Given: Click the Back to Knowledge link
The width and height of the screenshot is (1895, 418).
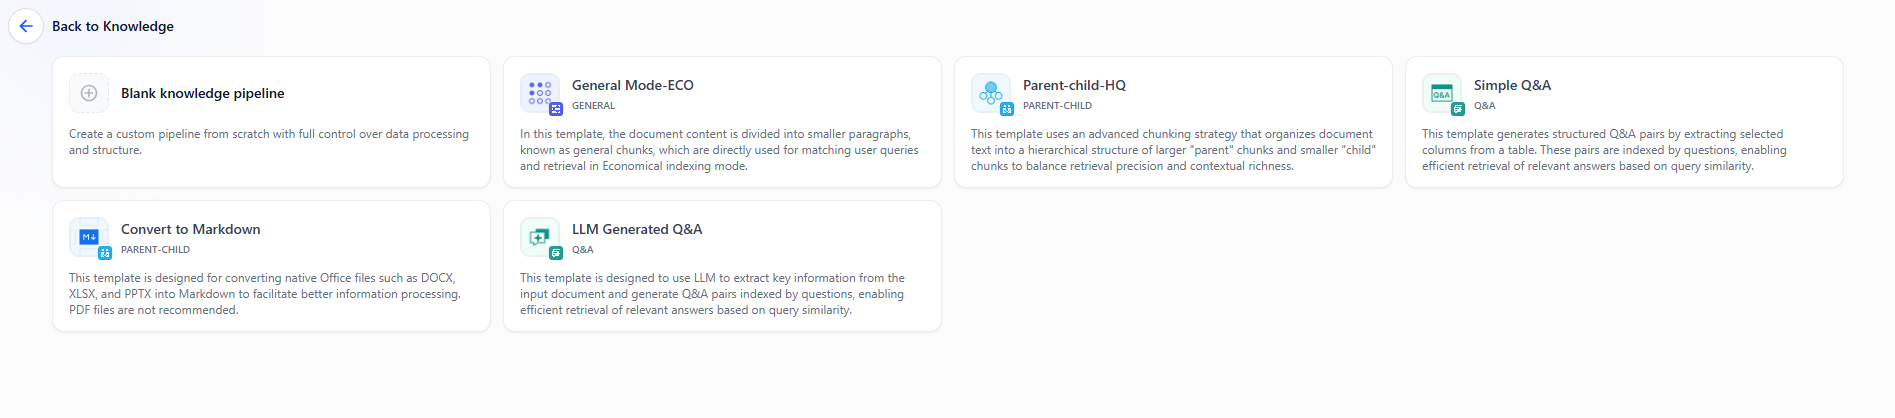Looking at the screenshot, I should [x=113, y=27].
